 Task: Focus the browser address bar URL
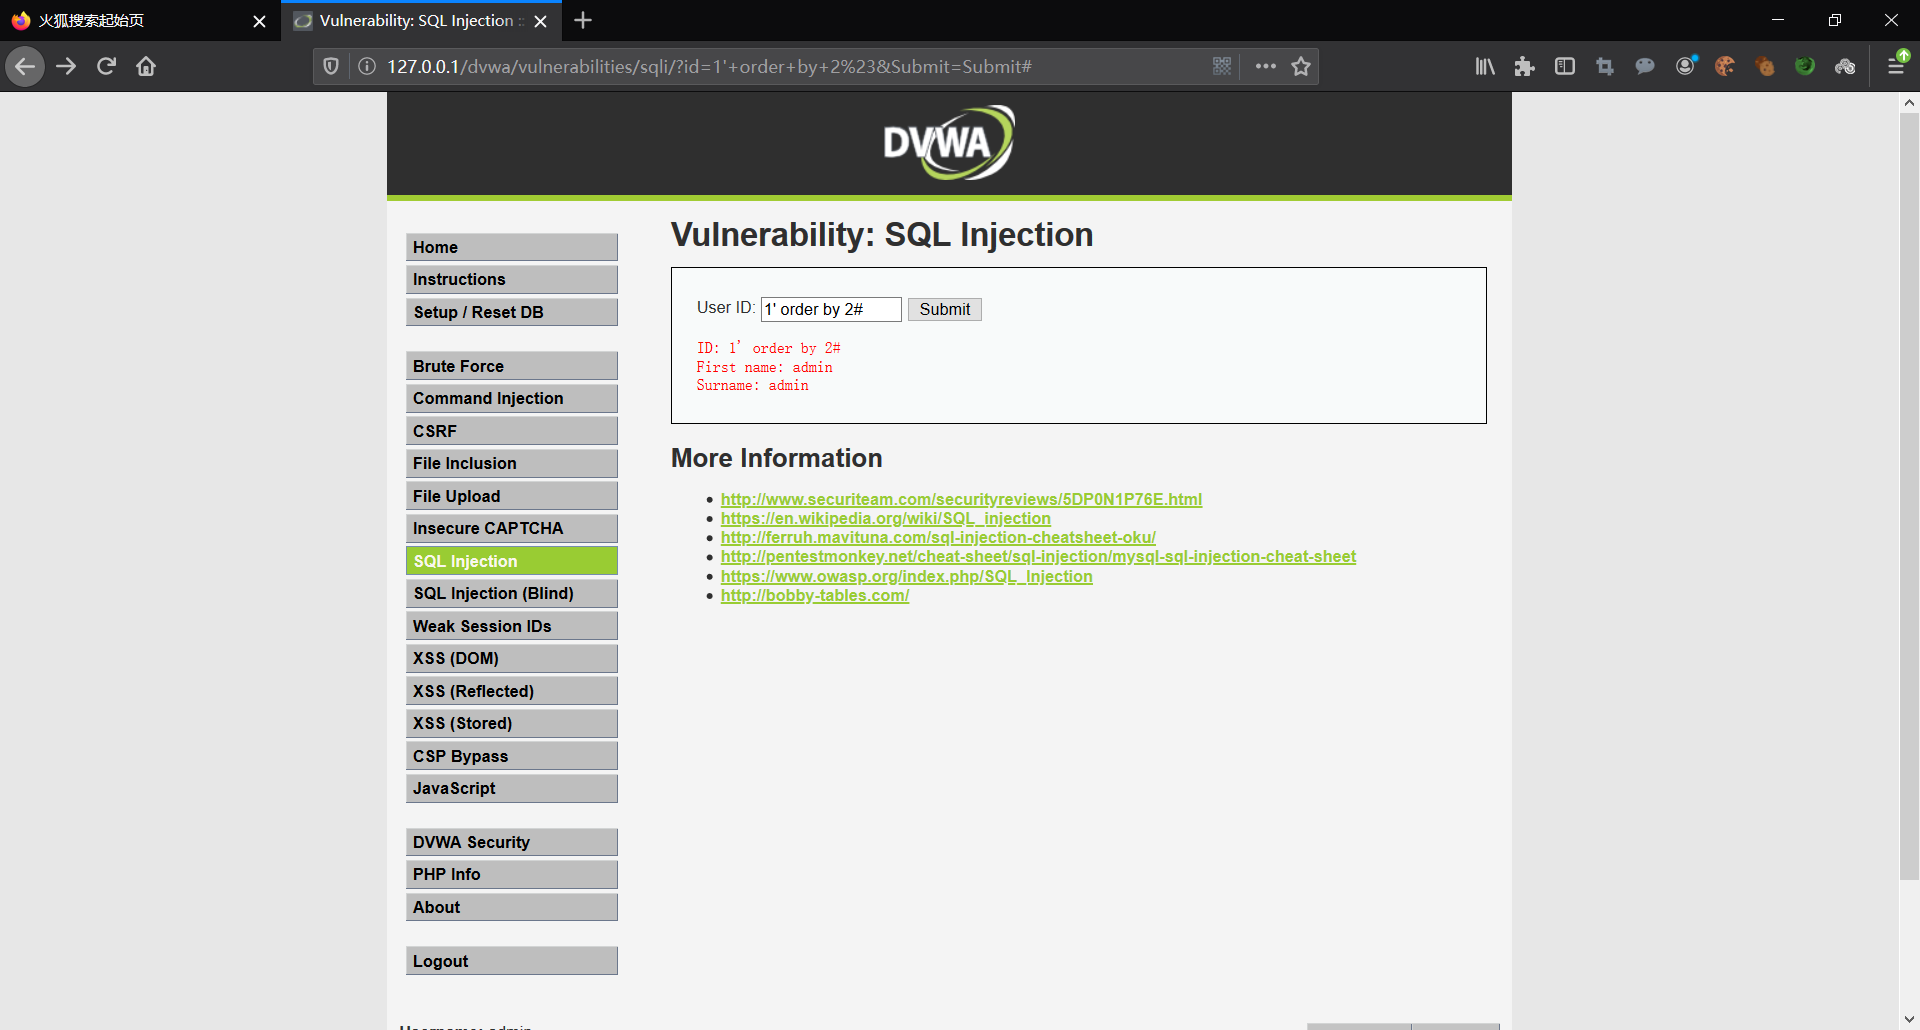pos(790,66)
